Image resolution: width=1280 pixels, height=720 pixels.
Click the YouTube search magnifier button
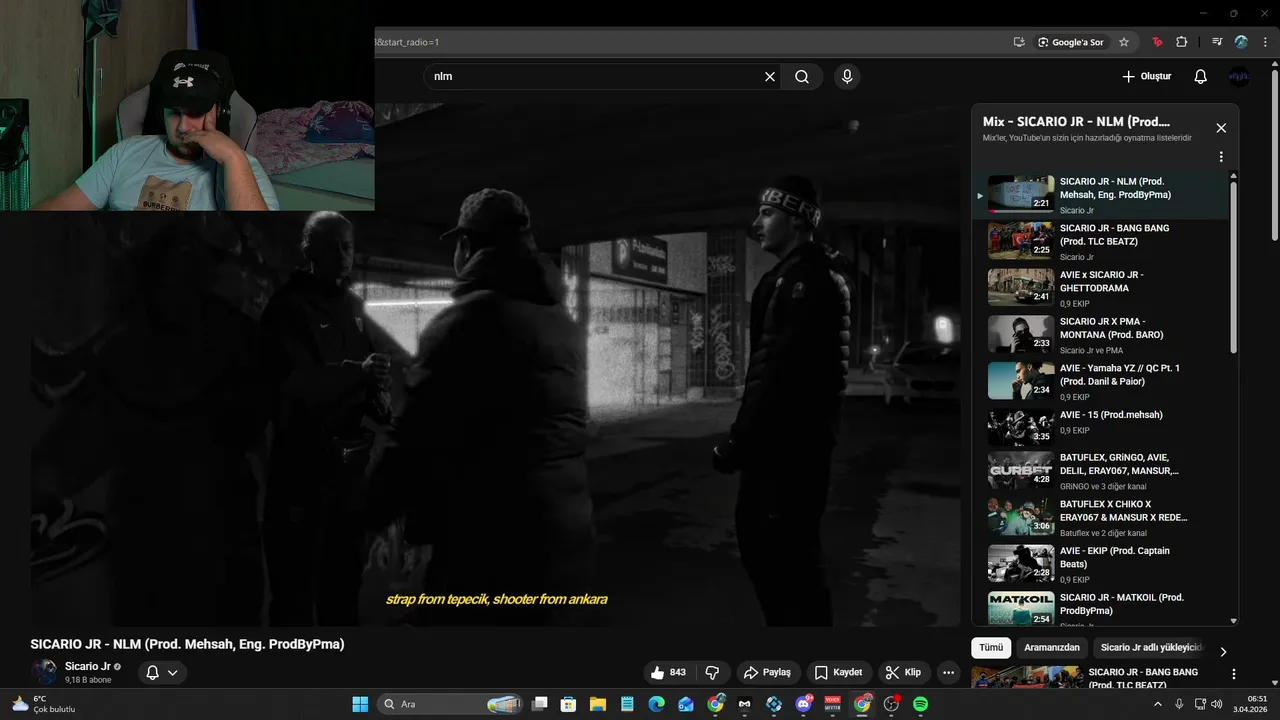pyautogui.click(x=802, y=77)
